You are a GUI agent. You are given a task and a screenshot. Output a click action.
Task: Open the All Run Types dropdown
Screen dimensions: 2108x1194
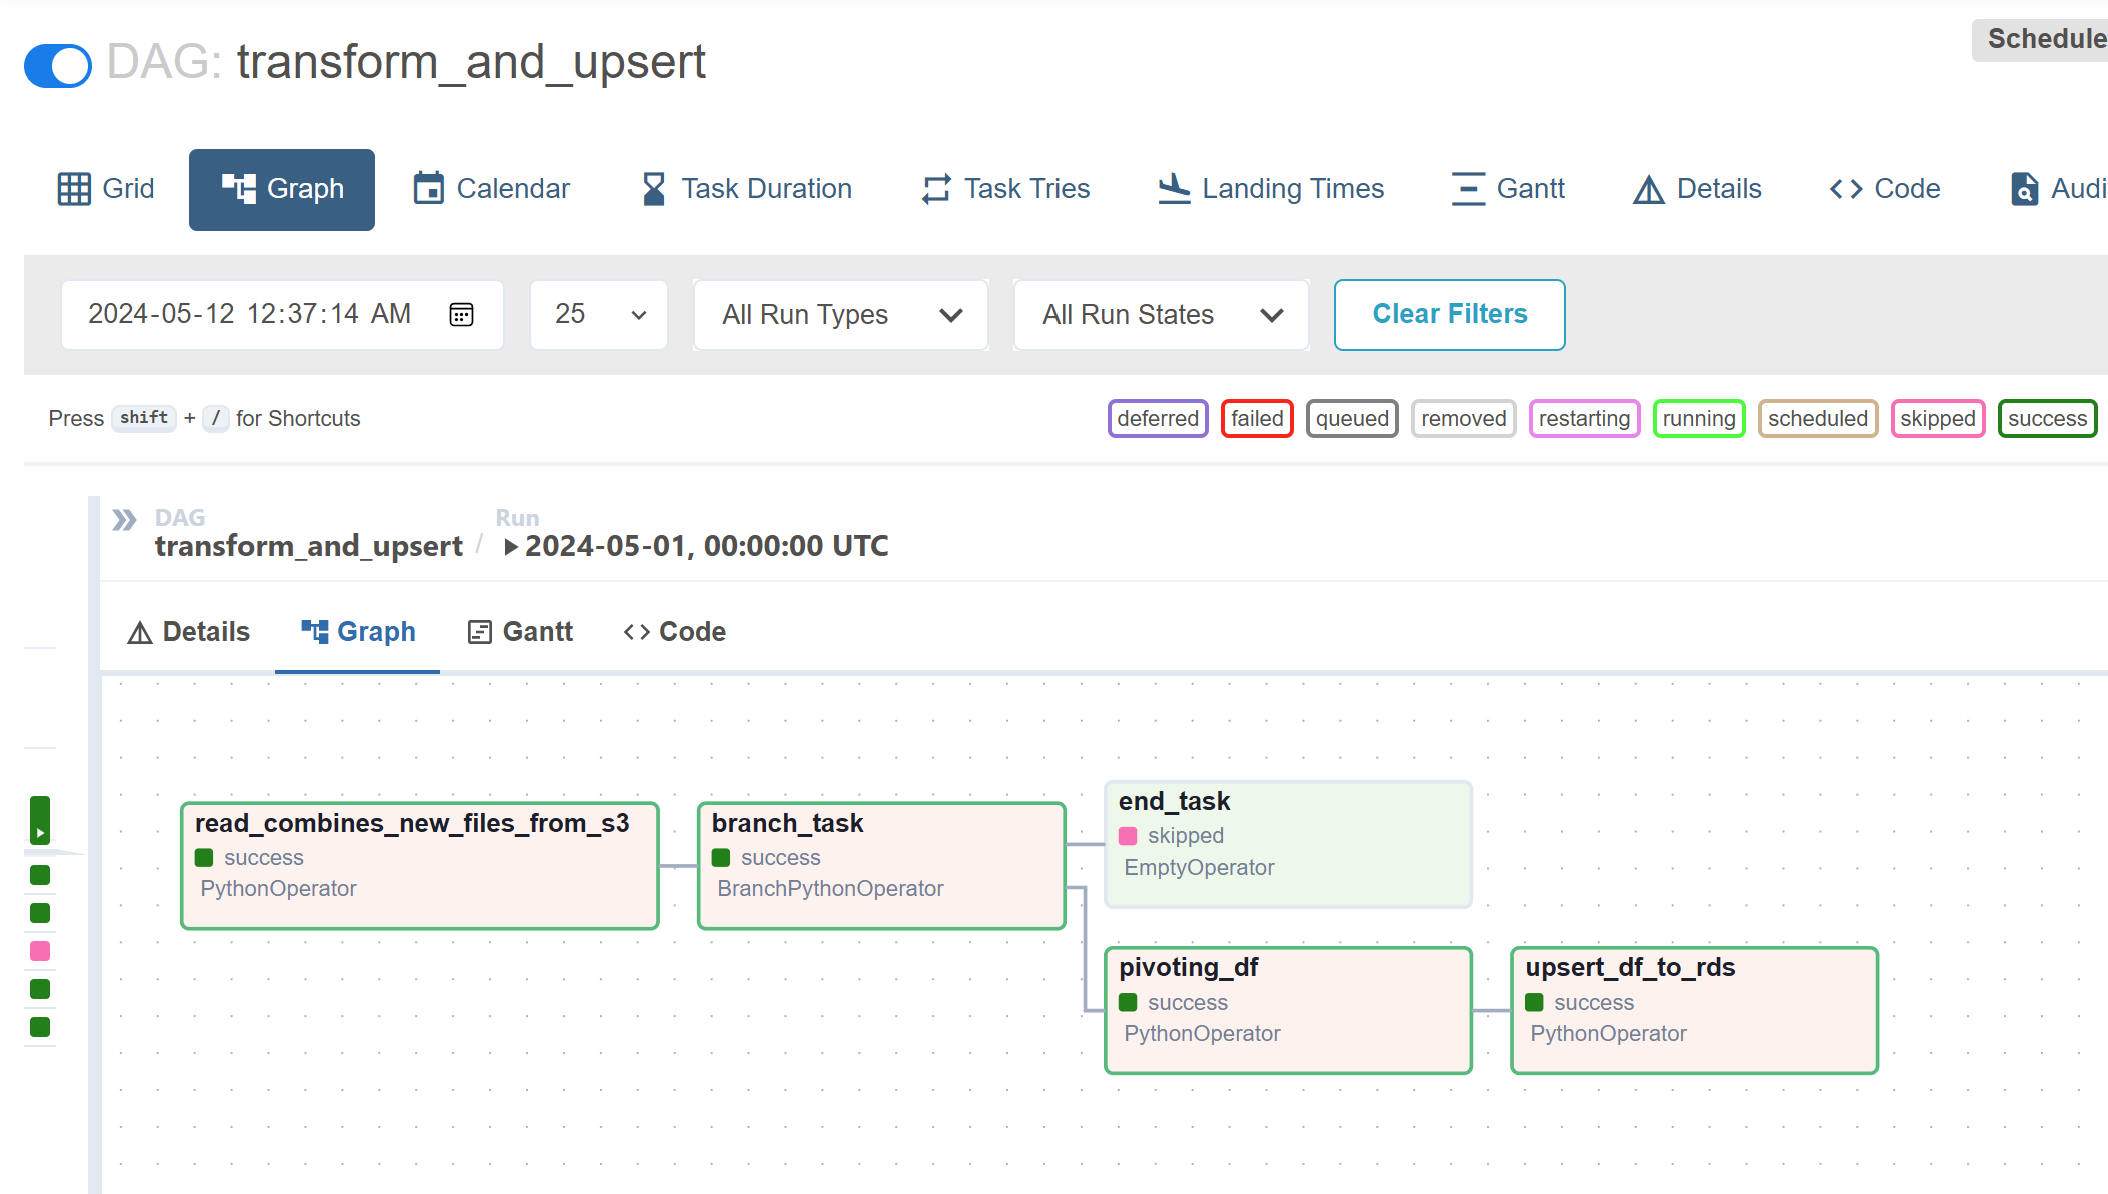(x=840, y=314)
